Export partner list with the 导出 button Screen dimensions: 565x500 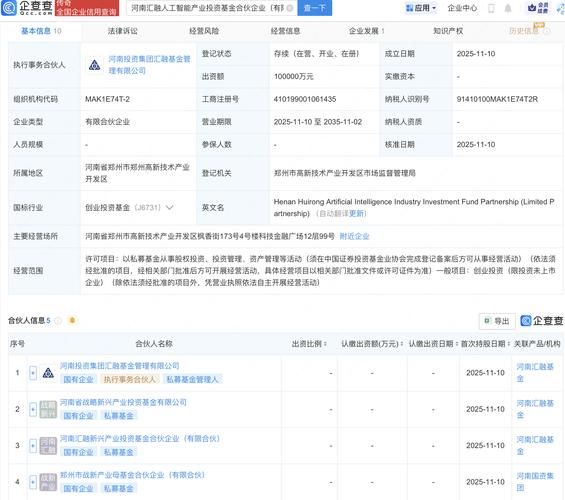pyautogui.click(x=497, y=321)
